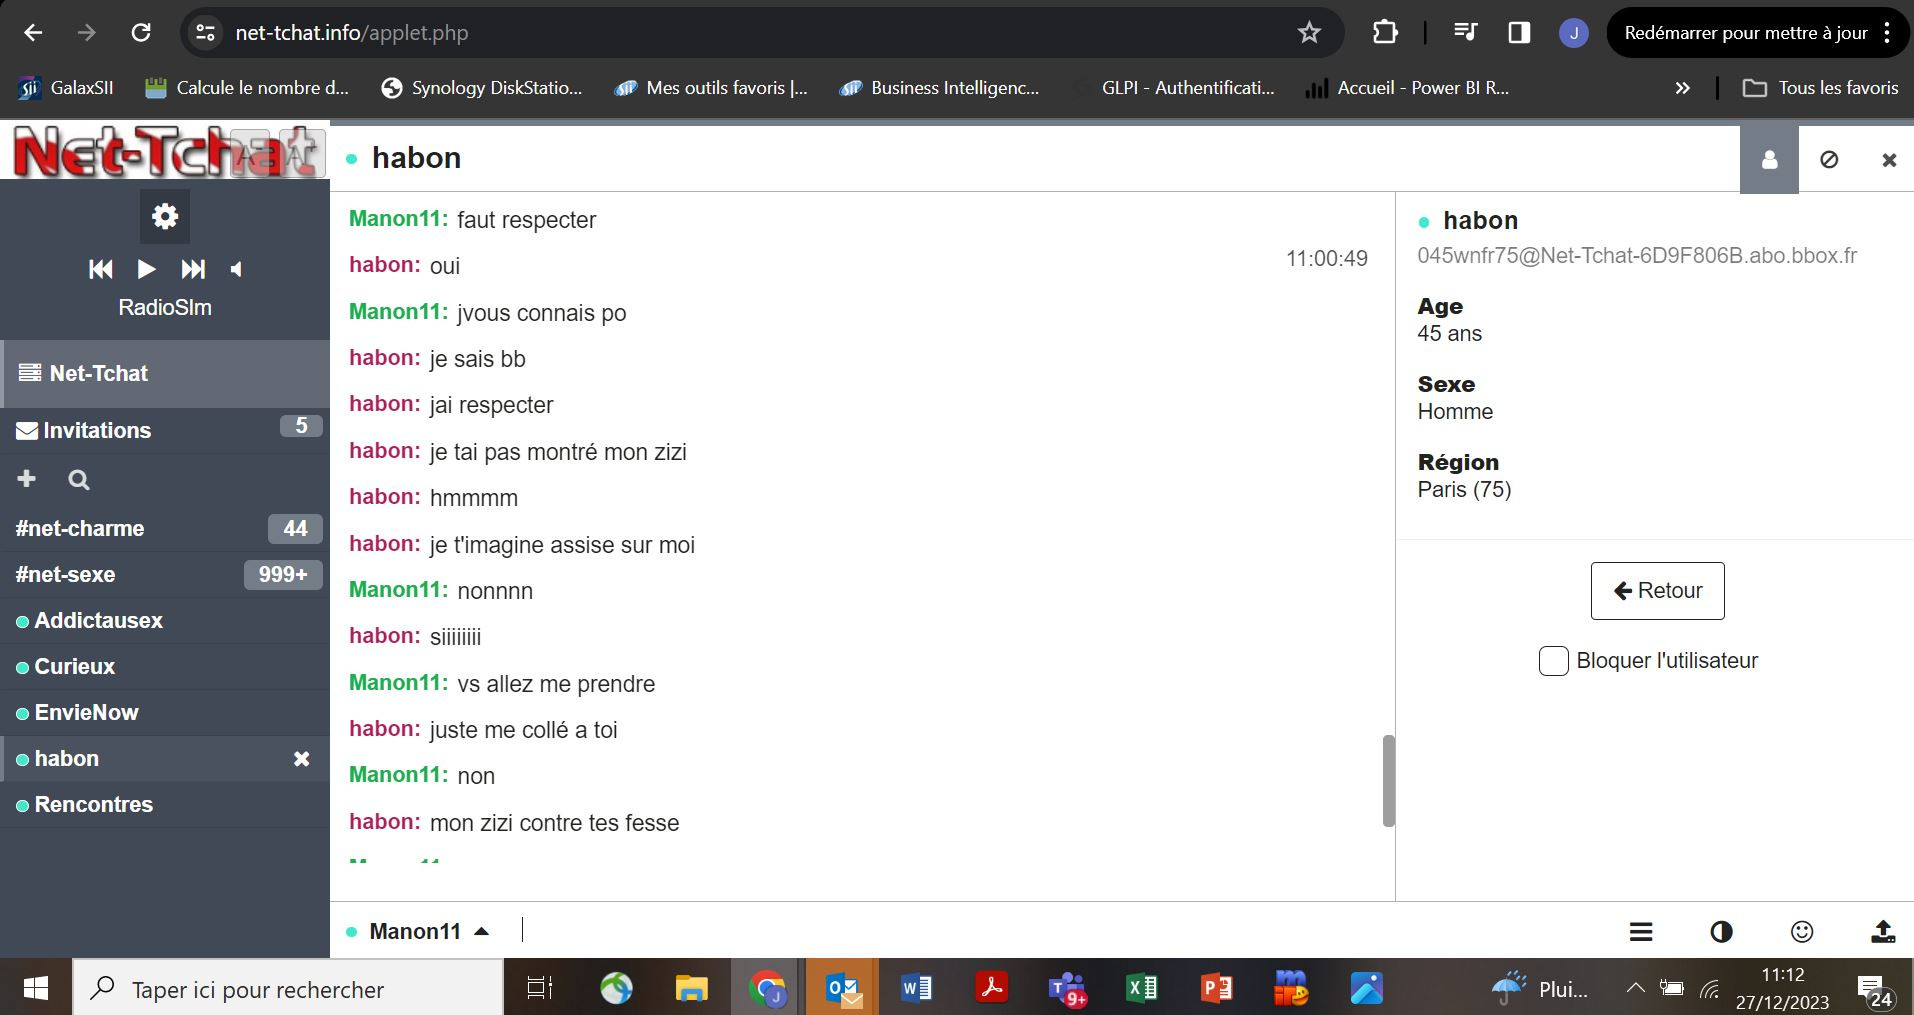The width and height of the screenshot is (1914, 1015).
Task: Open Task View on taskbar
Action: (x=540, y=988)
